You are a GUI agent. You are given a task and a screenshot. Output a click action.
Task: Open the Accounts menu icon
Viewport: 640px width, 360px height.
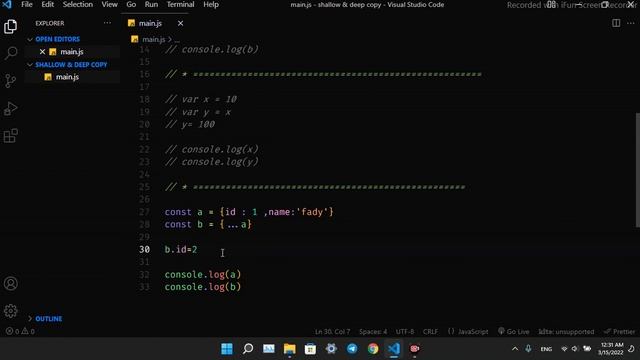coord(11,283)
